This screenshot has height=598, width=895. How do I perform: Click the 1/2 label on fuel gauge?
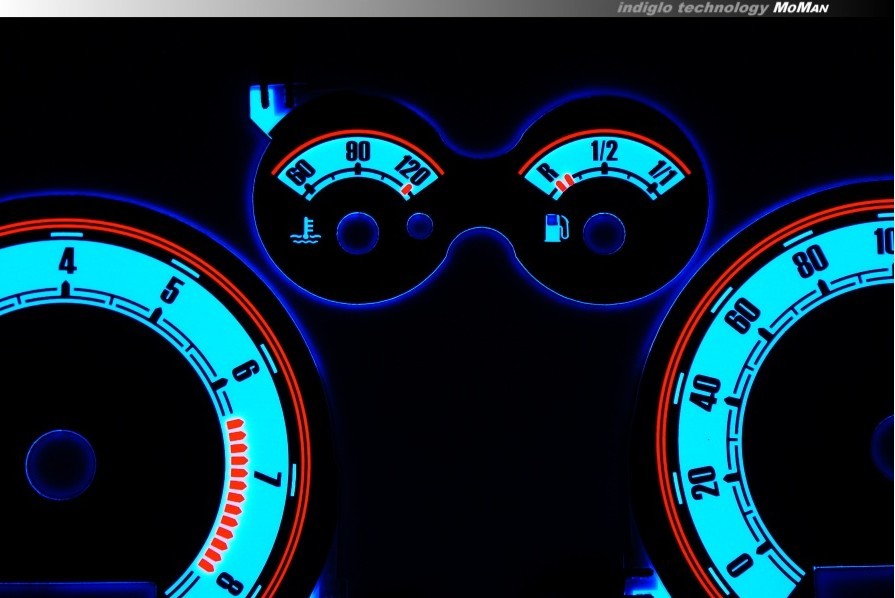coord(604,151)
